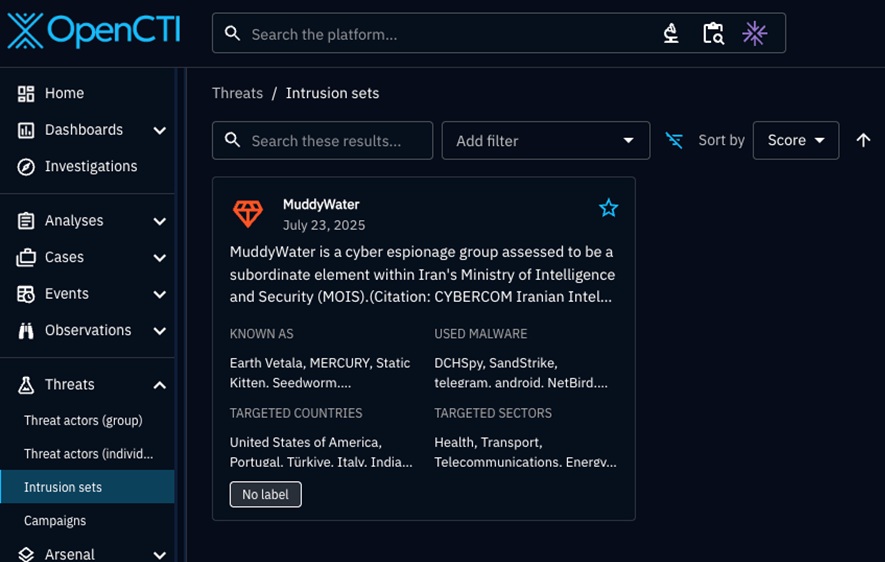
Task: Click the MuddyWater description text
Action: click(x=422, y=274)
